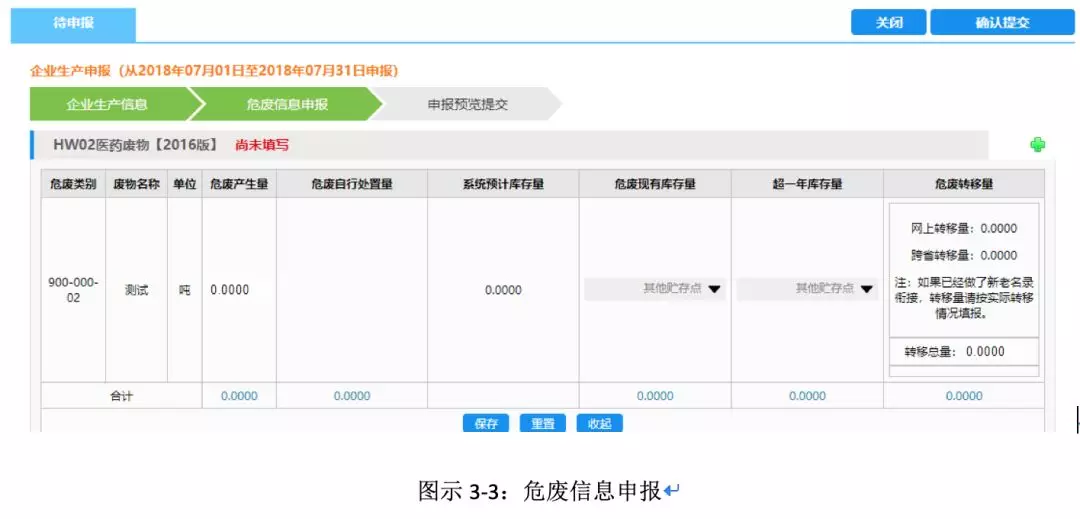Image resolution: width=1080 pixels, height=519 pixels.
Task: Click the 网上转移量 value
Action: 997,229
